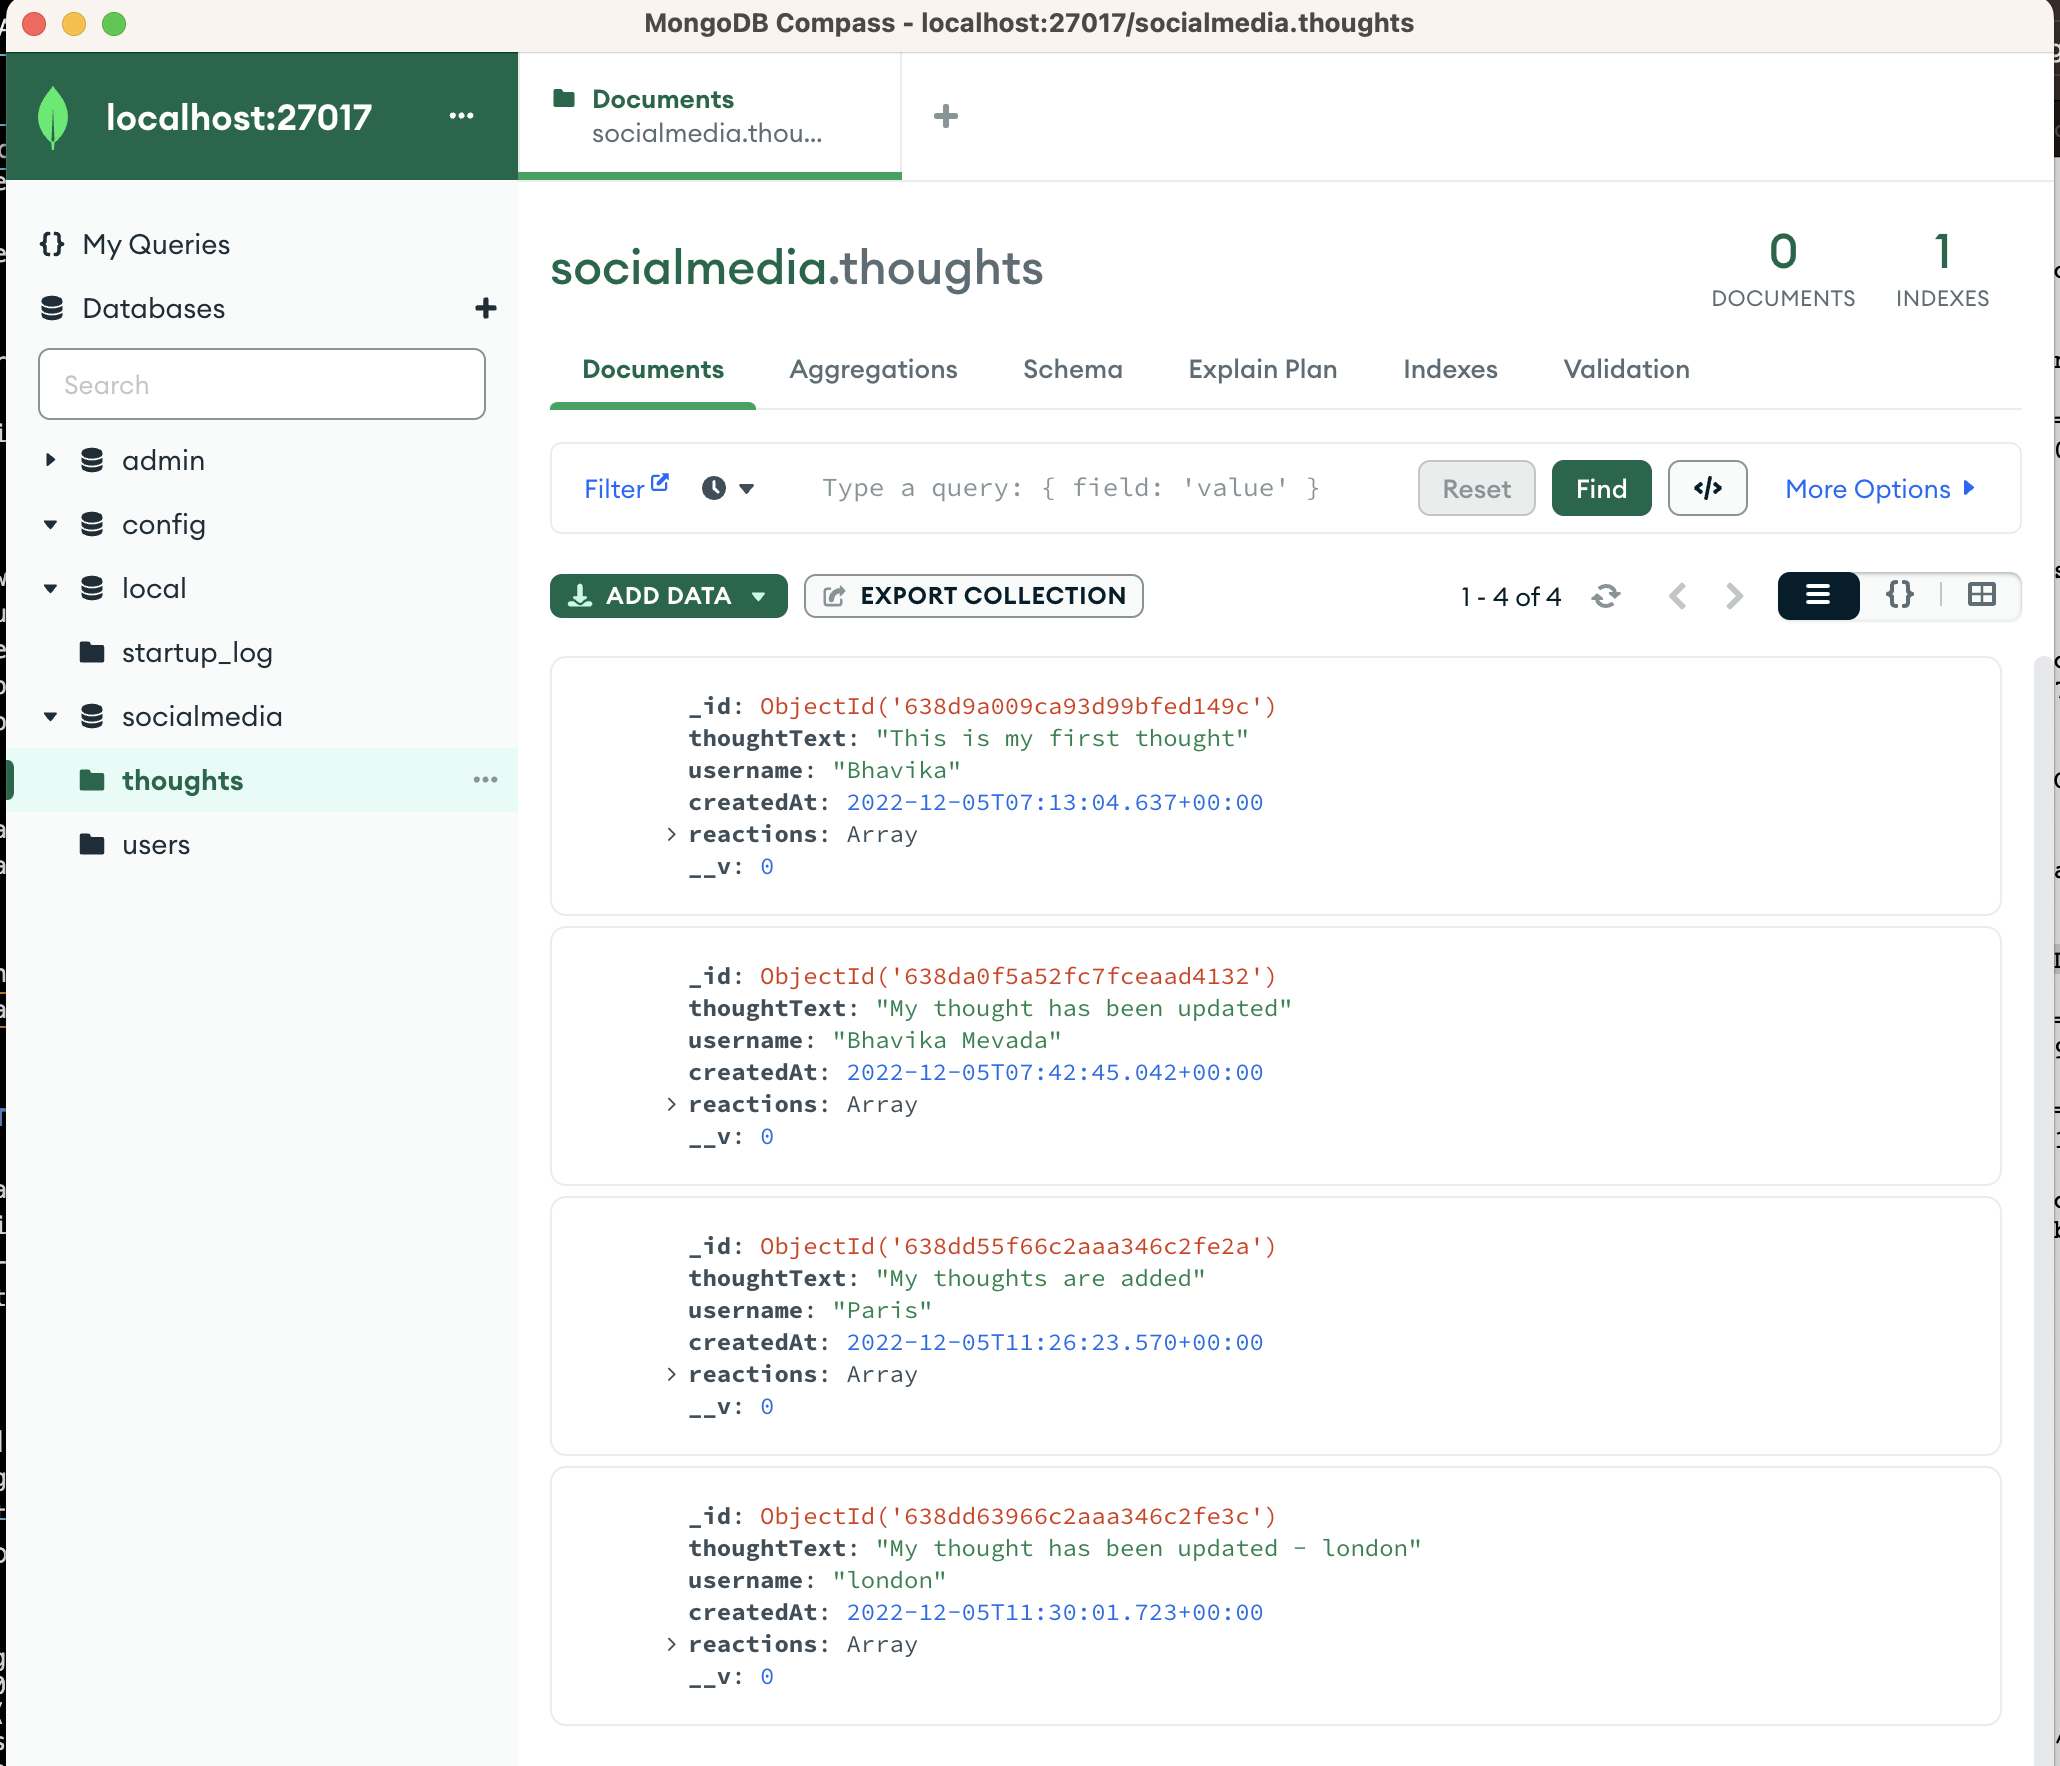Switch to the Schema tab
This screenshot has width=2060, height=1766.
point(1072,369)
